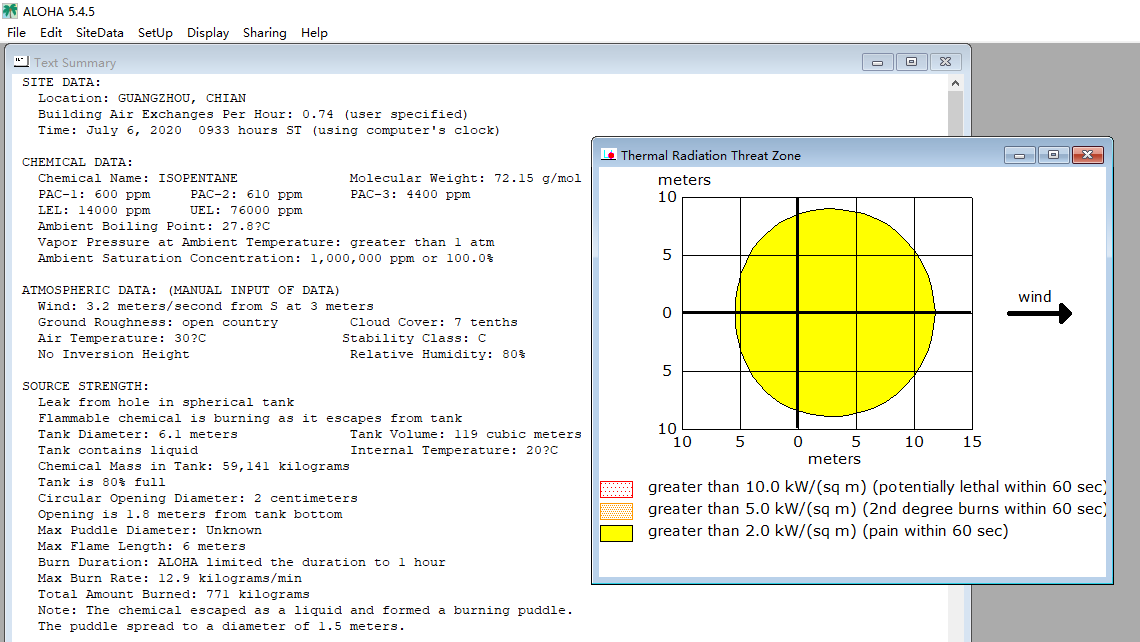Viewport: 1140px width, 642px height.
Task: Click 'Location: GUANGZHOU, CHIAN' line
Action: pos(142,98)
